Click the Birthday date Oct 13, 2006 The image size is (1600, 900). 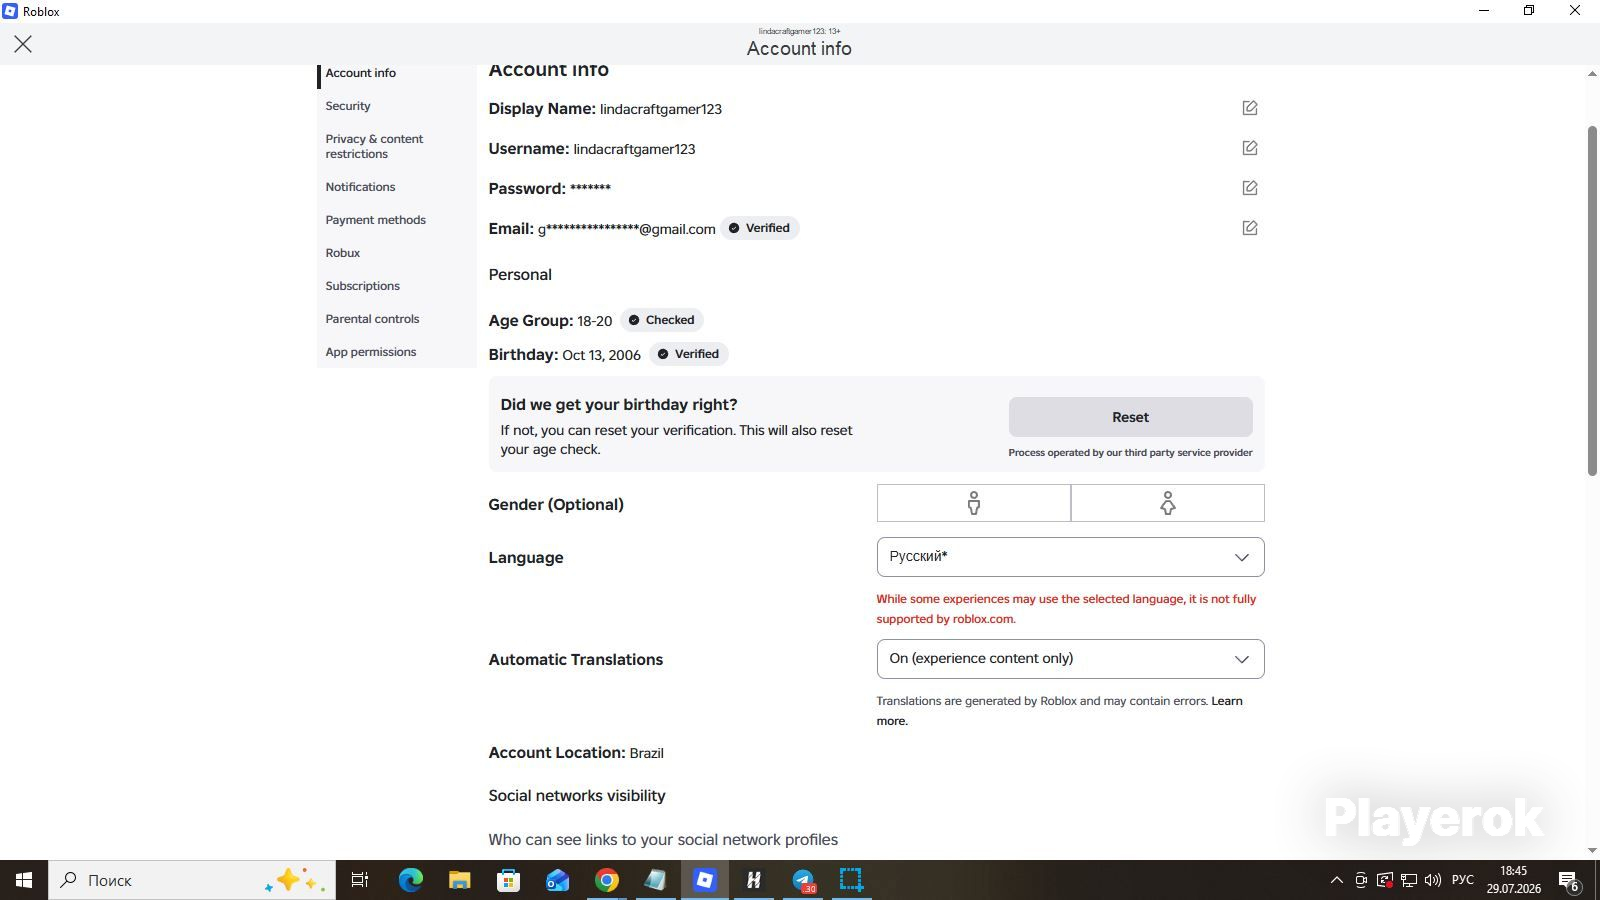click(601, 355)
